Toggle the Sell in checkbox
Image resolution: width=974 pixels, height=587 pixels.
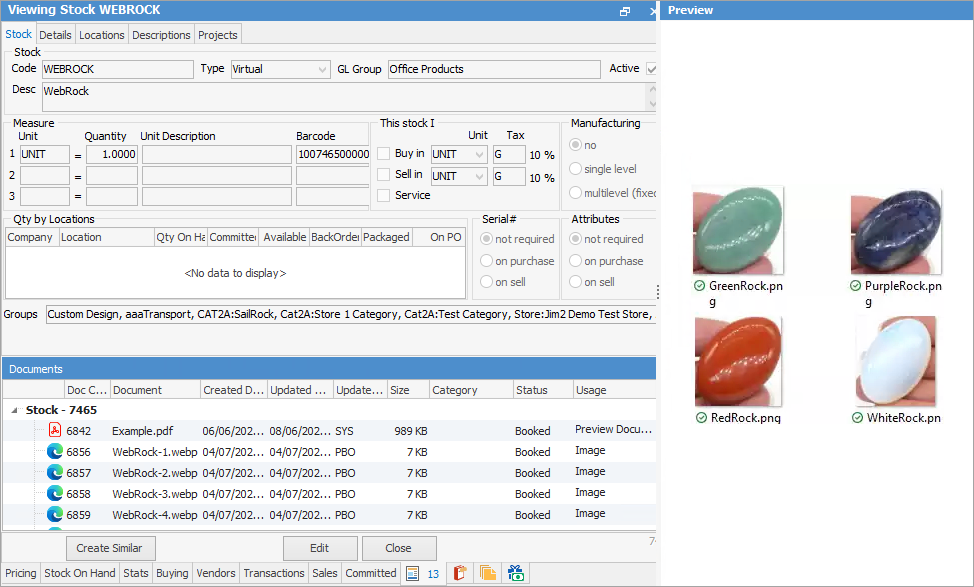point(384,175)
